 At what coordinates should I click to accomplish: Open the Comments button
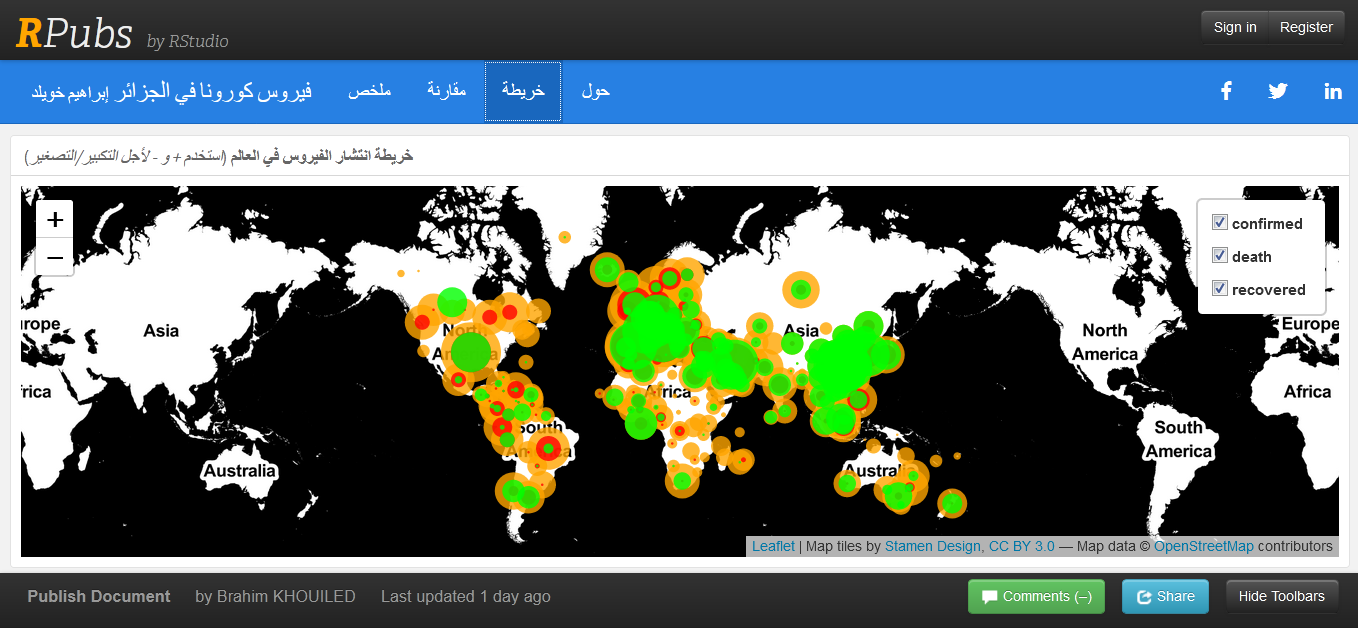(1036, 597)
